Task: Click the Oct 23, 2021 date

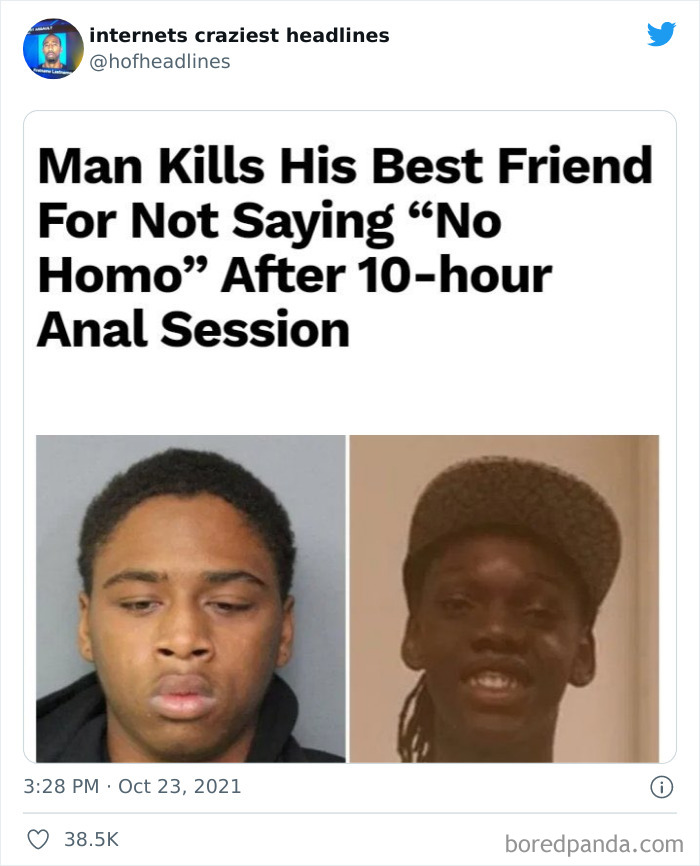Action: point(180,786)
